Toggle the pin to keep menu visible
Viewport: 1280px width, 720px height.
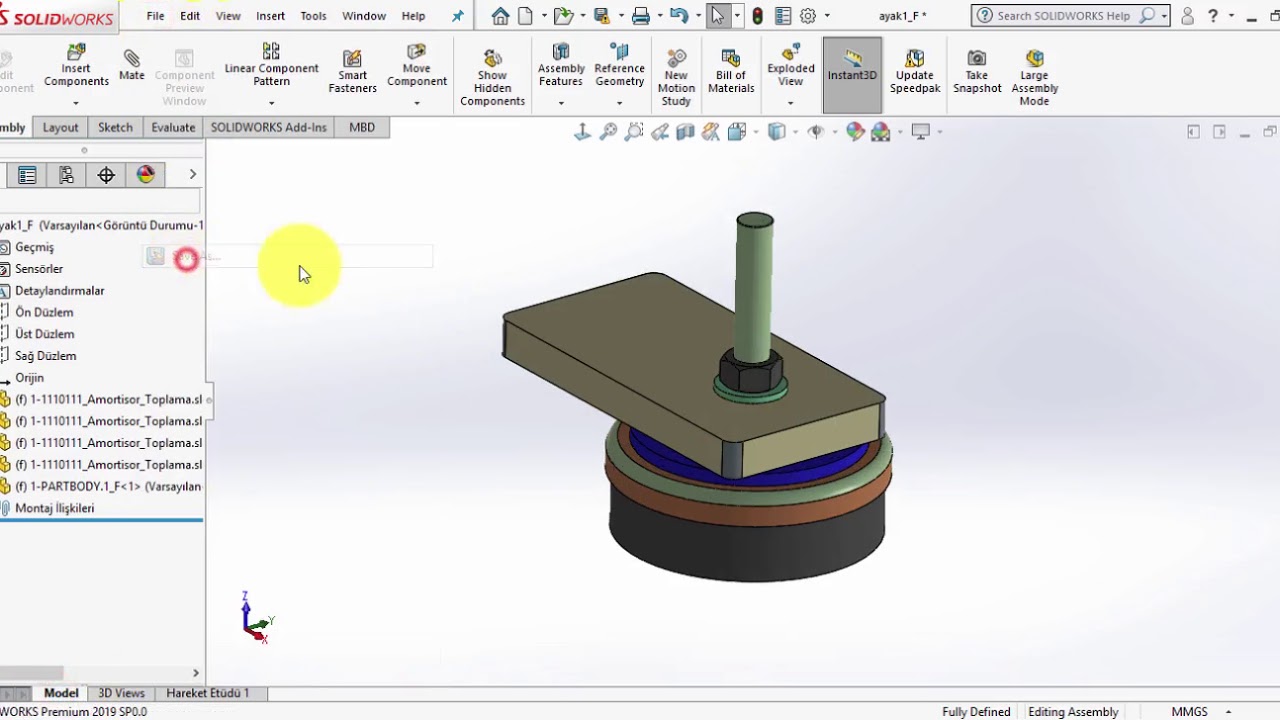(x=458, y=16)
